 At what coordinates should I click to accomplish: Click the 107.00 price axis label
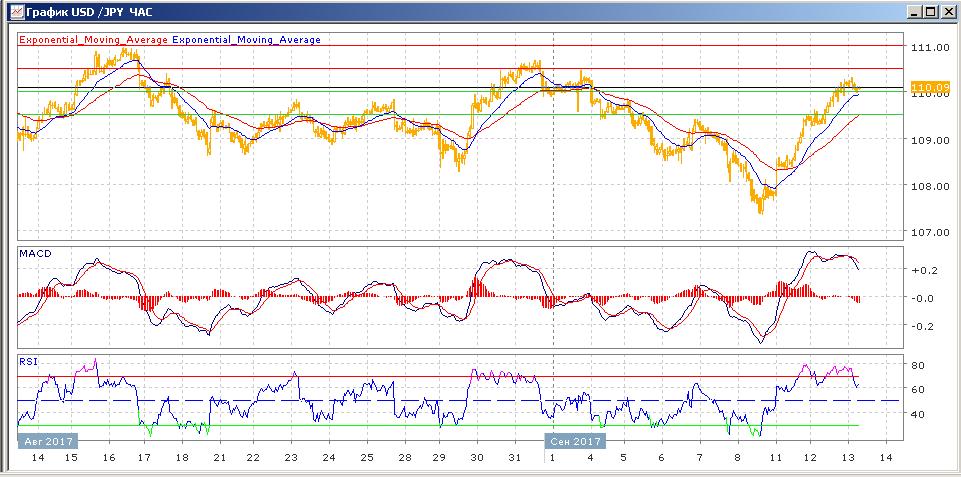tap(930, 233)
